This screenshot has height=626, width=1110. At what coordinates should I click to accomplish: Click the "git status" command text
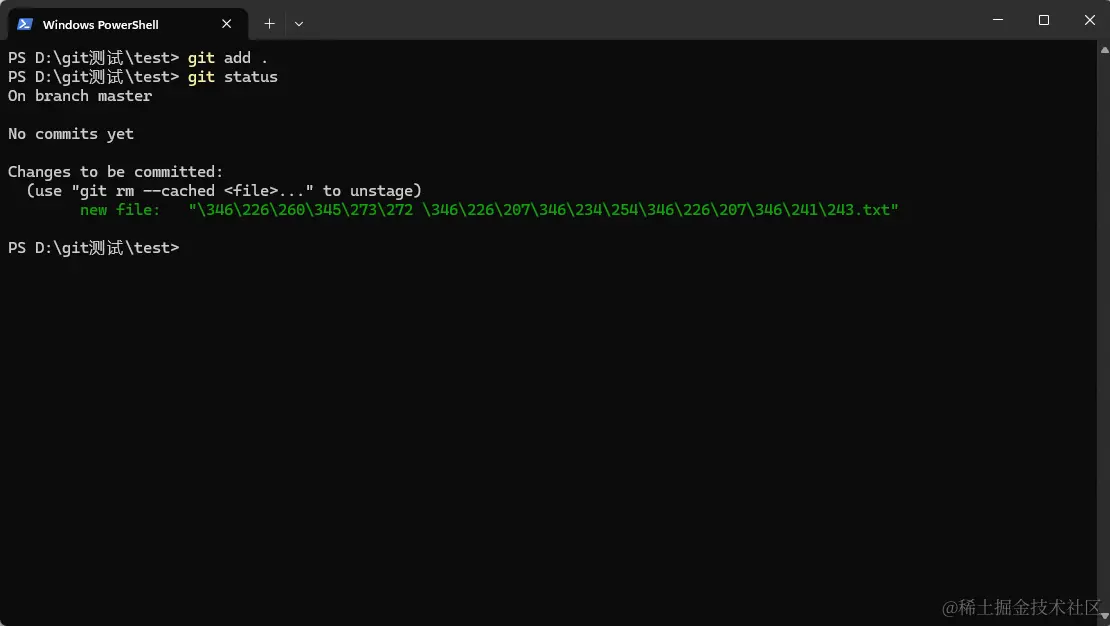(x=232, y=77)
